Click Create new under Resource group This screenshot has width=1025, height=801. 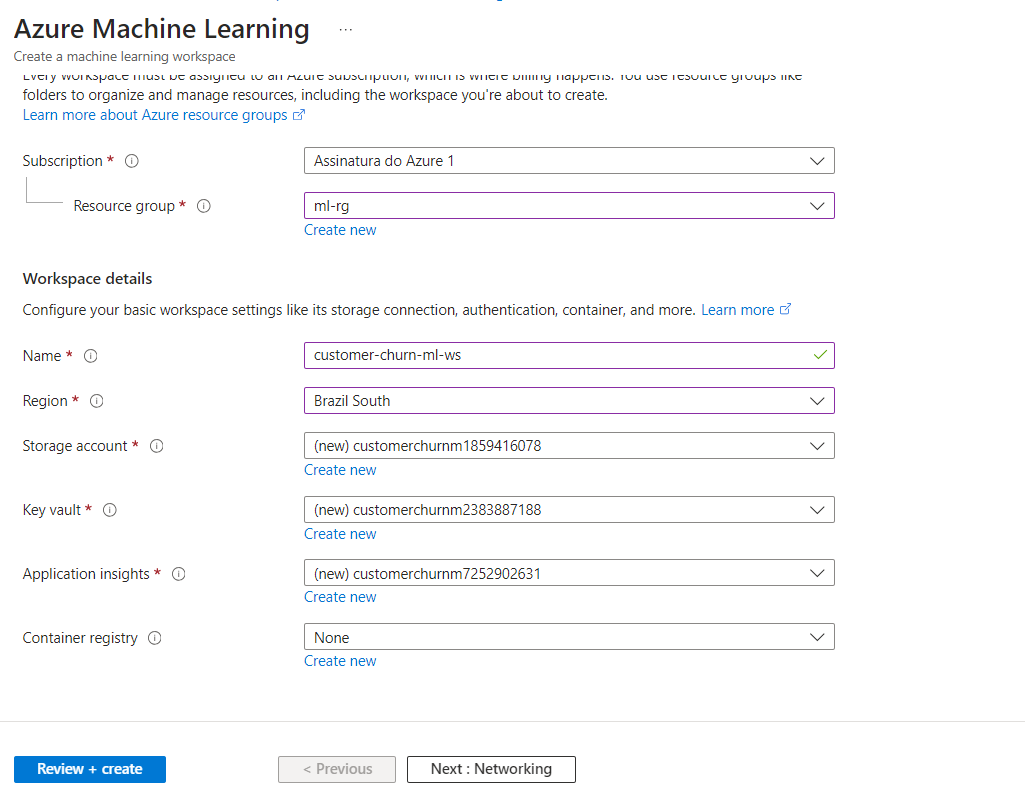(x=340, y=230)
